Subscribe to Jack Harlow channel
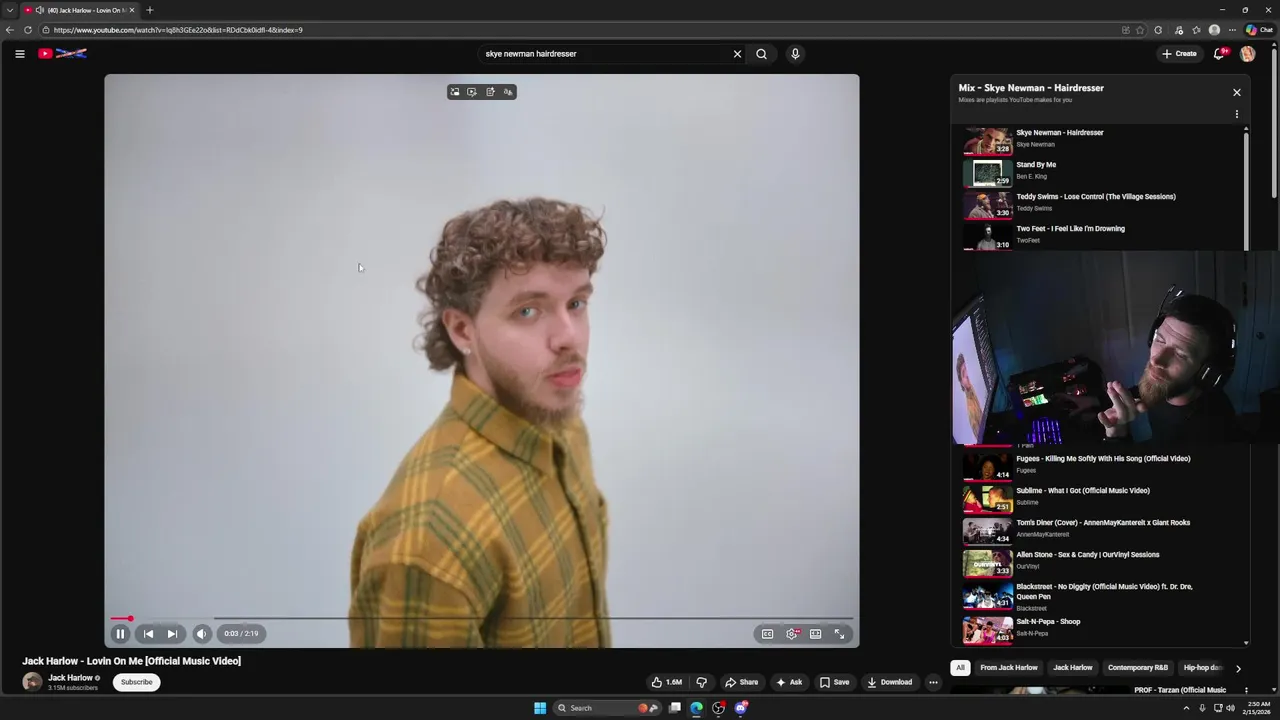The height and width of the screenshot is (720, 1280). pyautogui.click(x=137, y=682)
